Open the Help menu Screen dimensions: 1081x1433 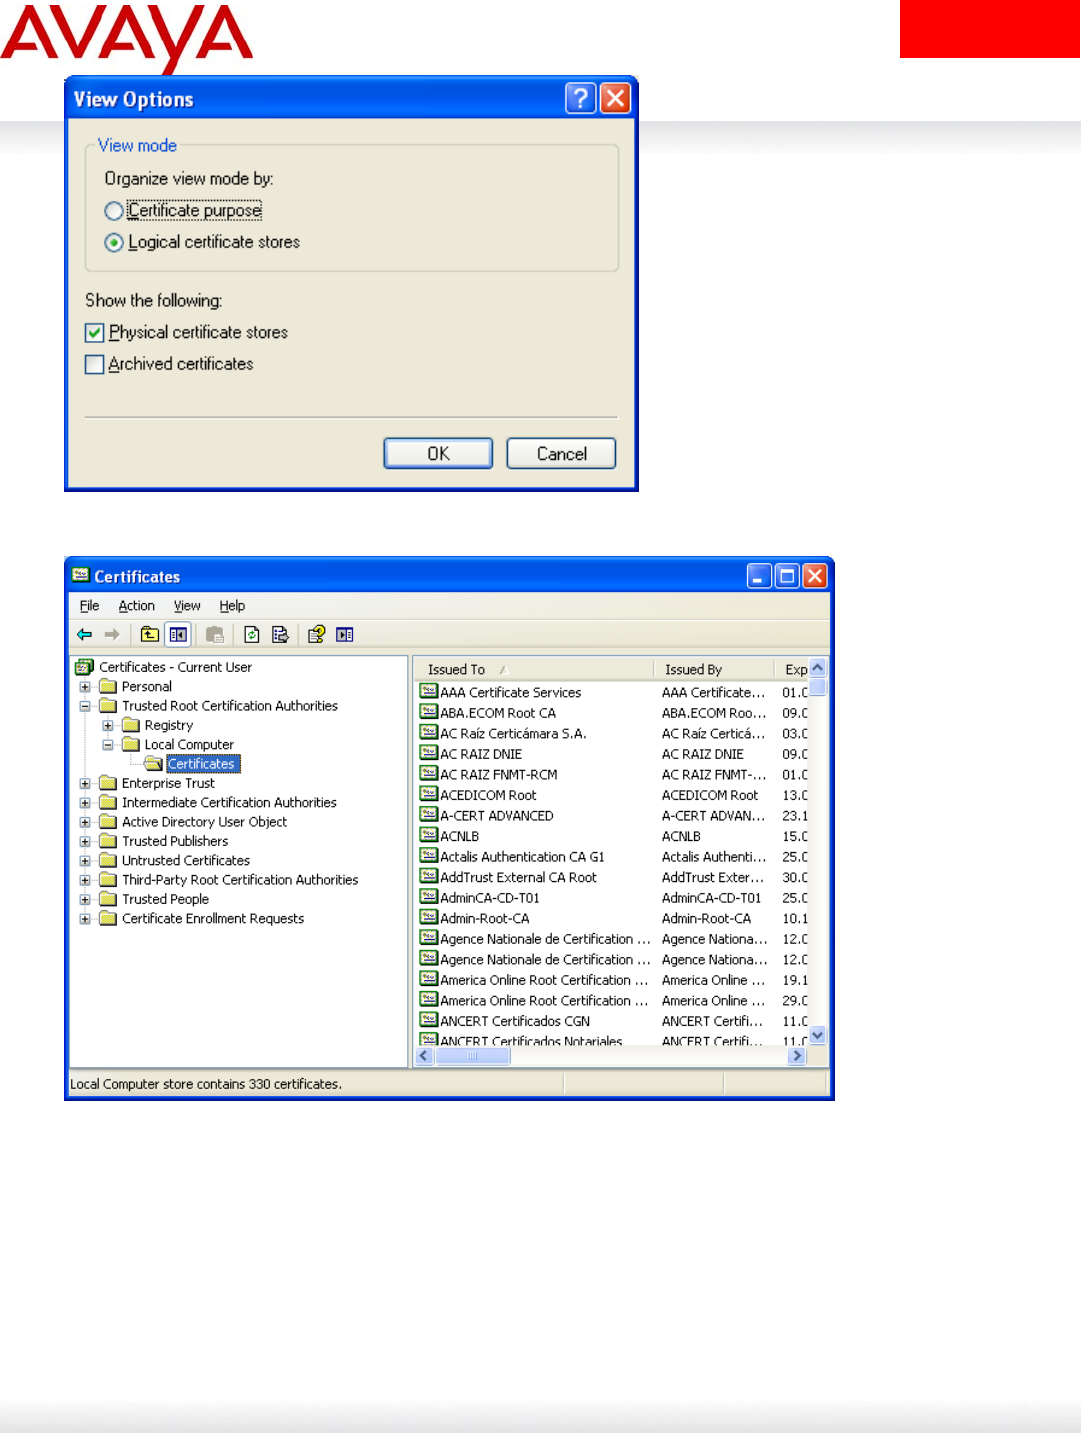pos(232,606)
